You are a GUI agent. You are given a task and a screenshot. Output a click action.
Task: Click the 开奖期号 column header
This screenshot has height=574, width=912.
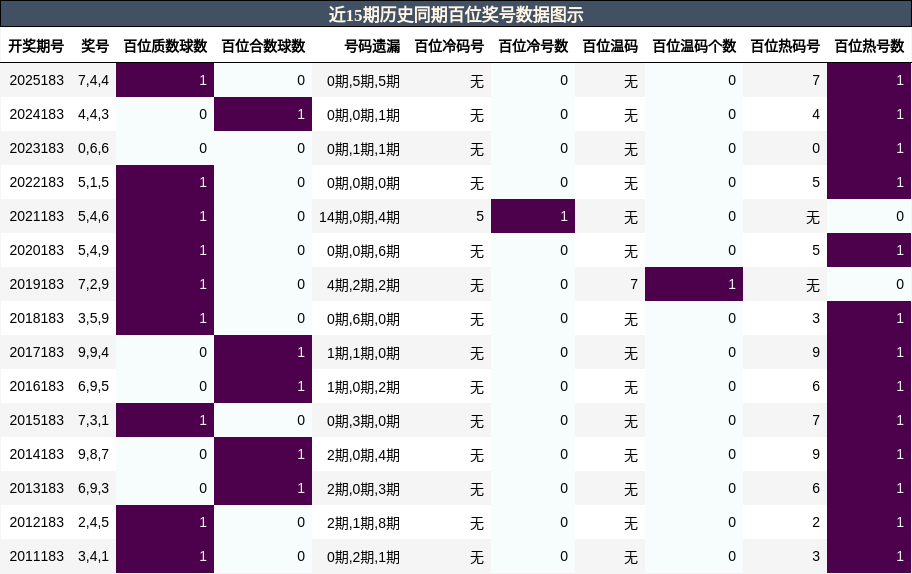(x=36, y=46)
